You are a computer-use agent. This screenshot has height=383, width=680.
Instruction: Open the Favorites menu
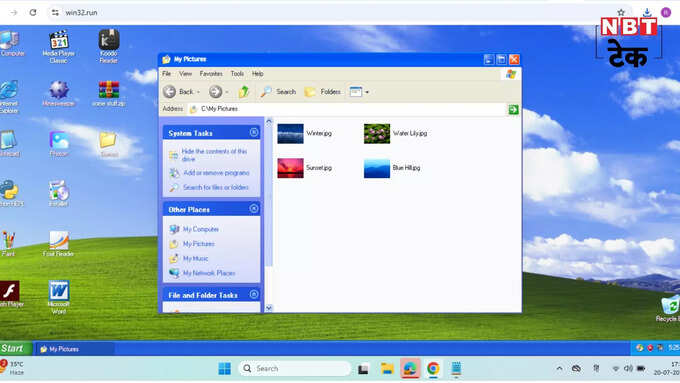tap(211, 74)
